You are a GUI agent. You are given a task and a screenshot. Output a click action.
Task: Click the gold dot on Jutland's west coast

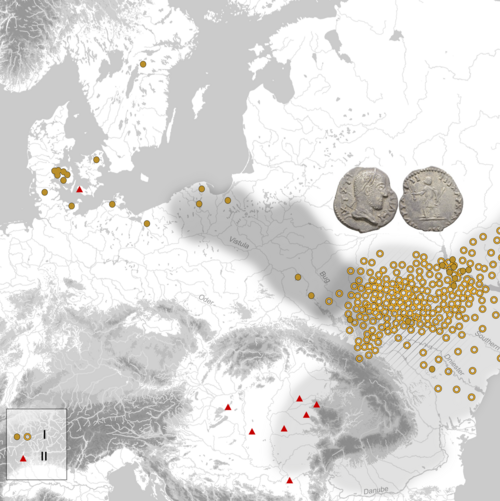pos(45,192)
